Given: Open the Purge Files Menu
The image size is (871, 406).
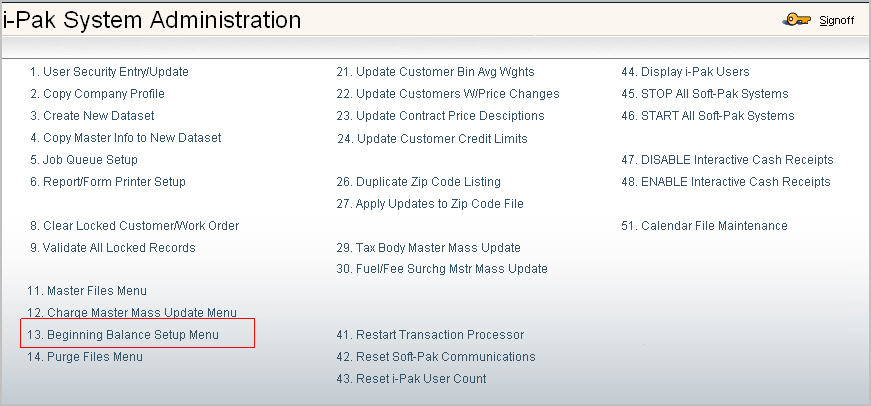Looking at the screenshot, I should [85, 357].
